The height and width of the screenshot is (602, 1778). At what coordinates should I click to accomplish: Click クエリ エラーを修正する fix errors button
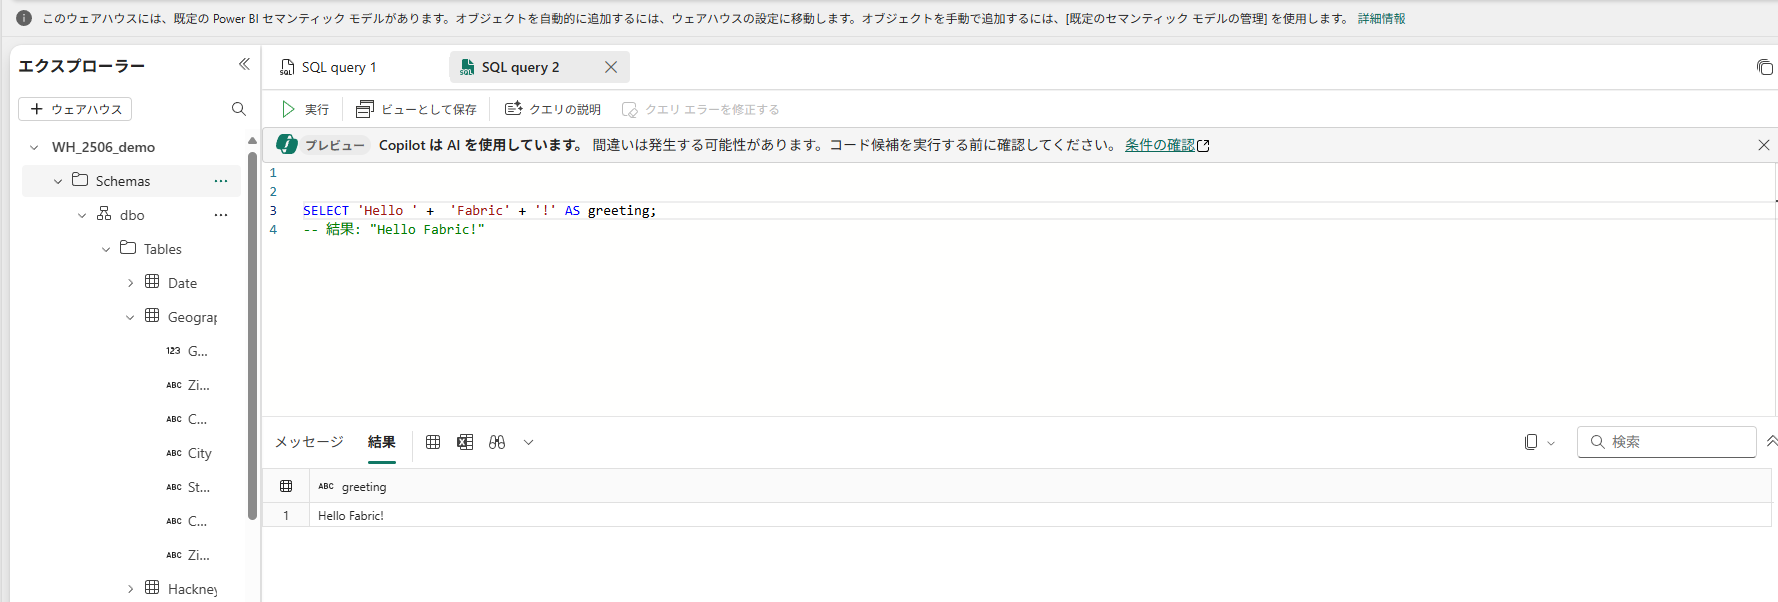[x=700, y=109]
